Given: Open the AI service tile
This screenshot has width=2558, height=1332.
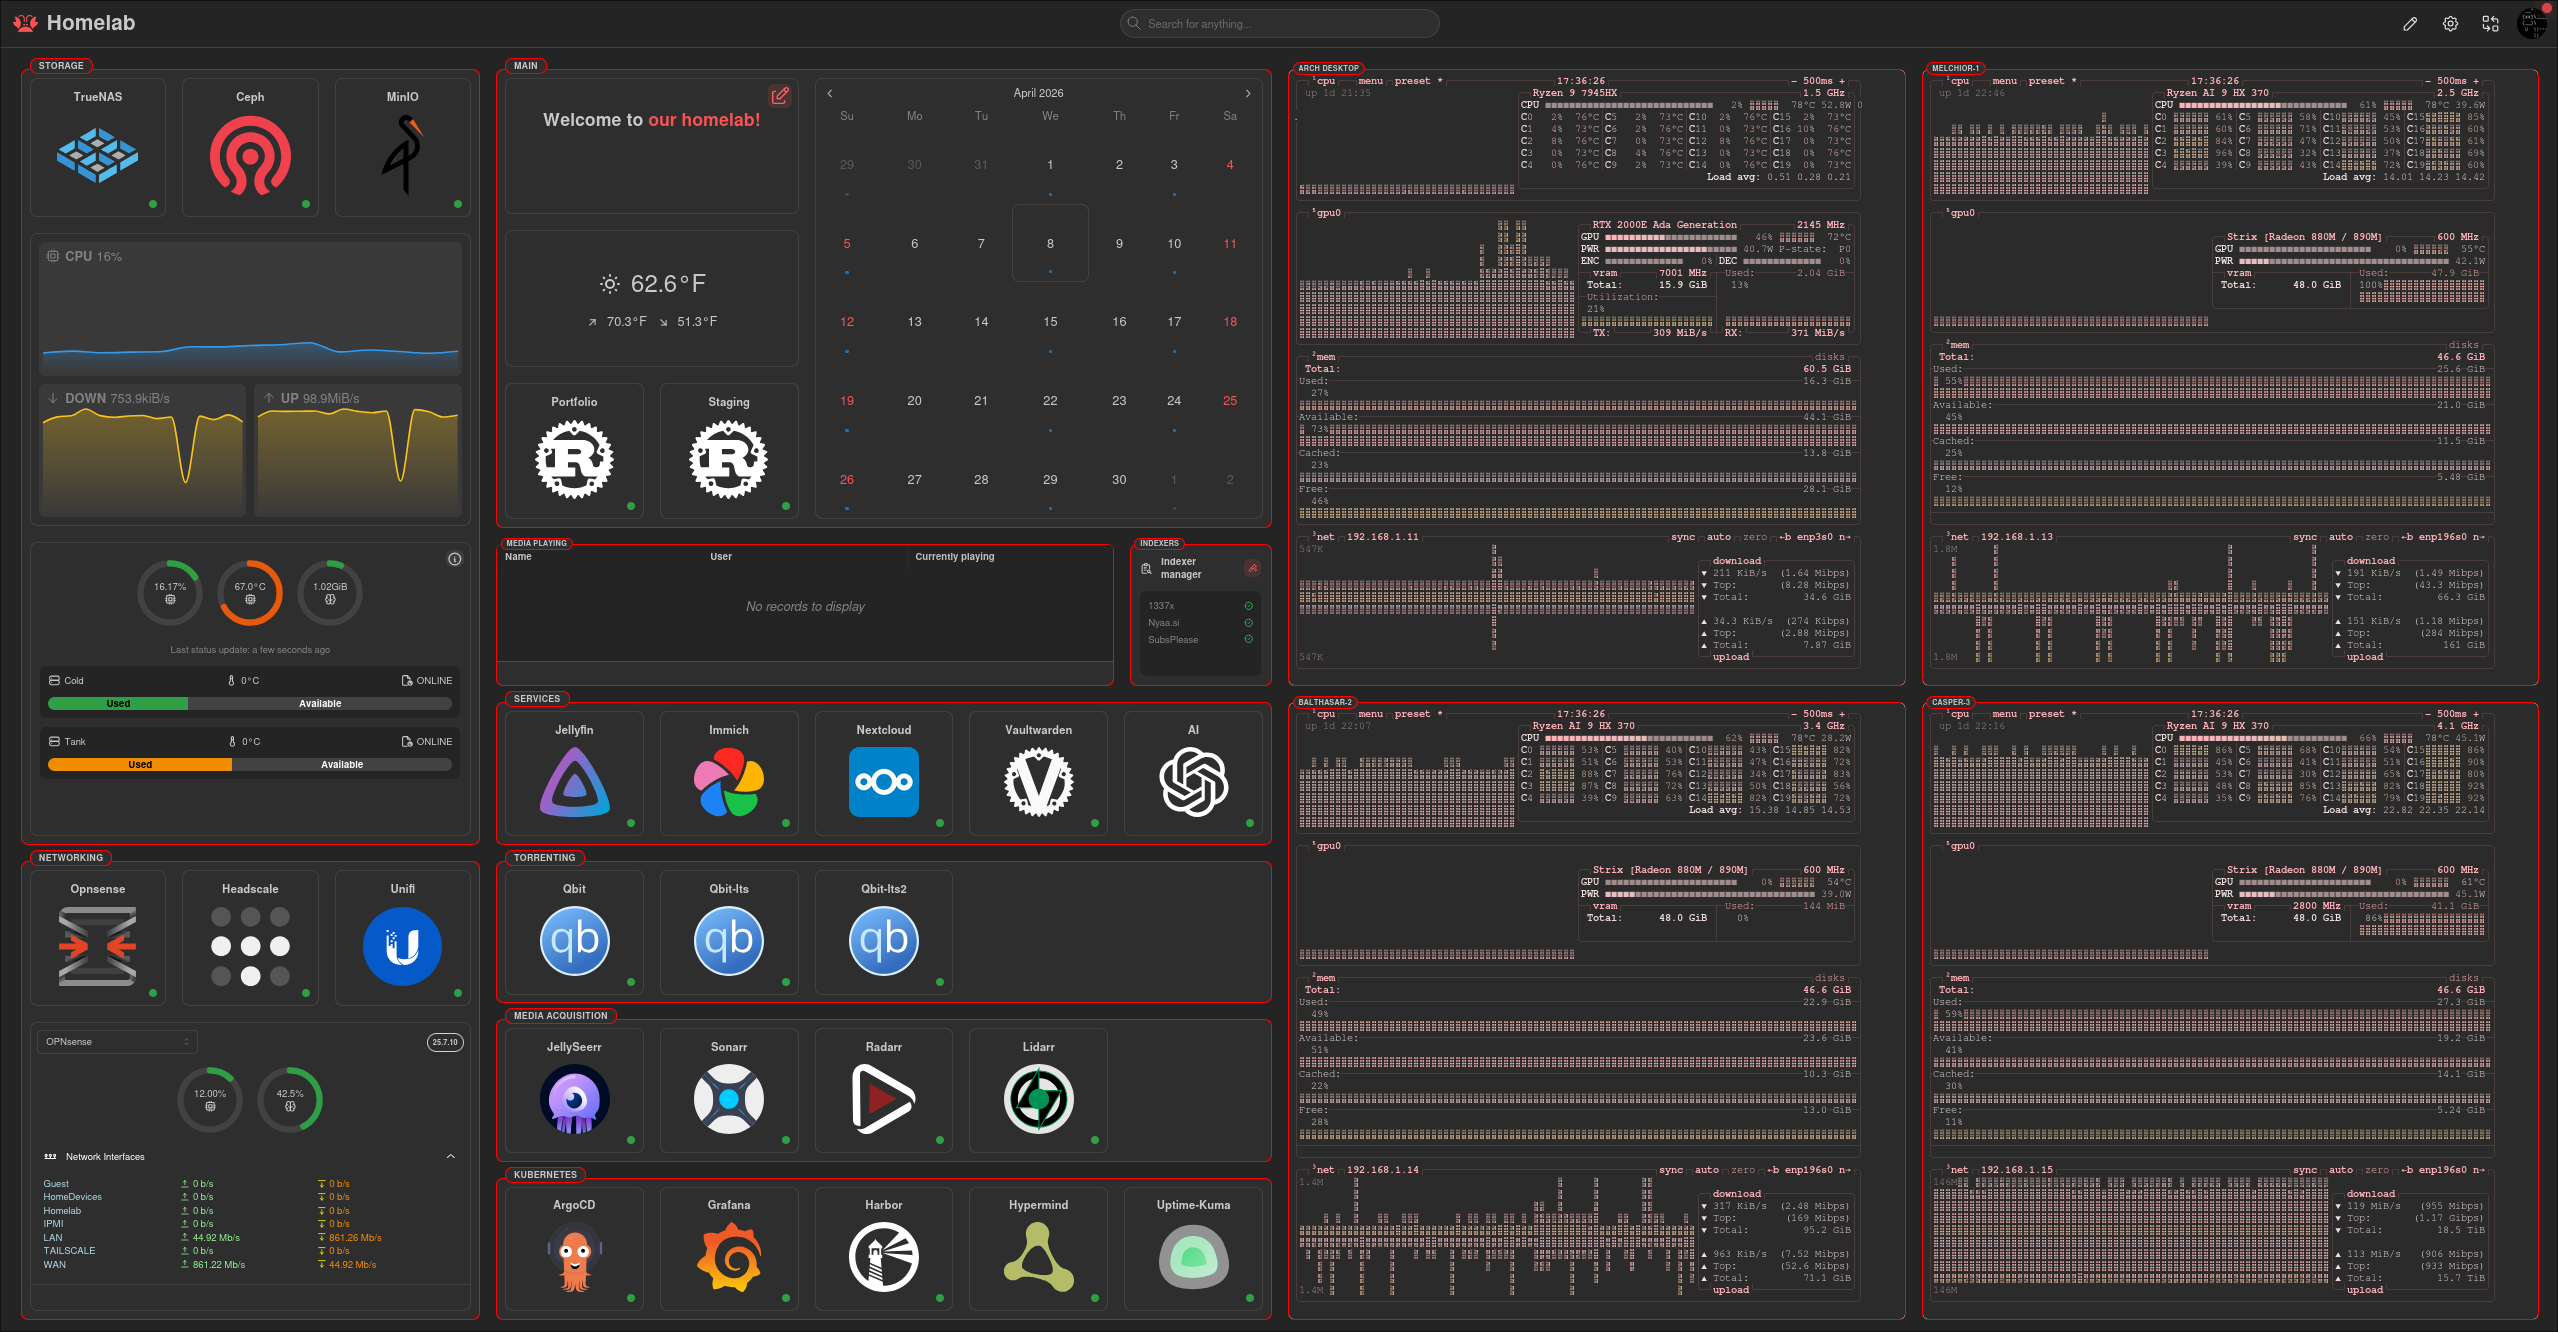Looking at the screenshot, I should coord(1193,773).
